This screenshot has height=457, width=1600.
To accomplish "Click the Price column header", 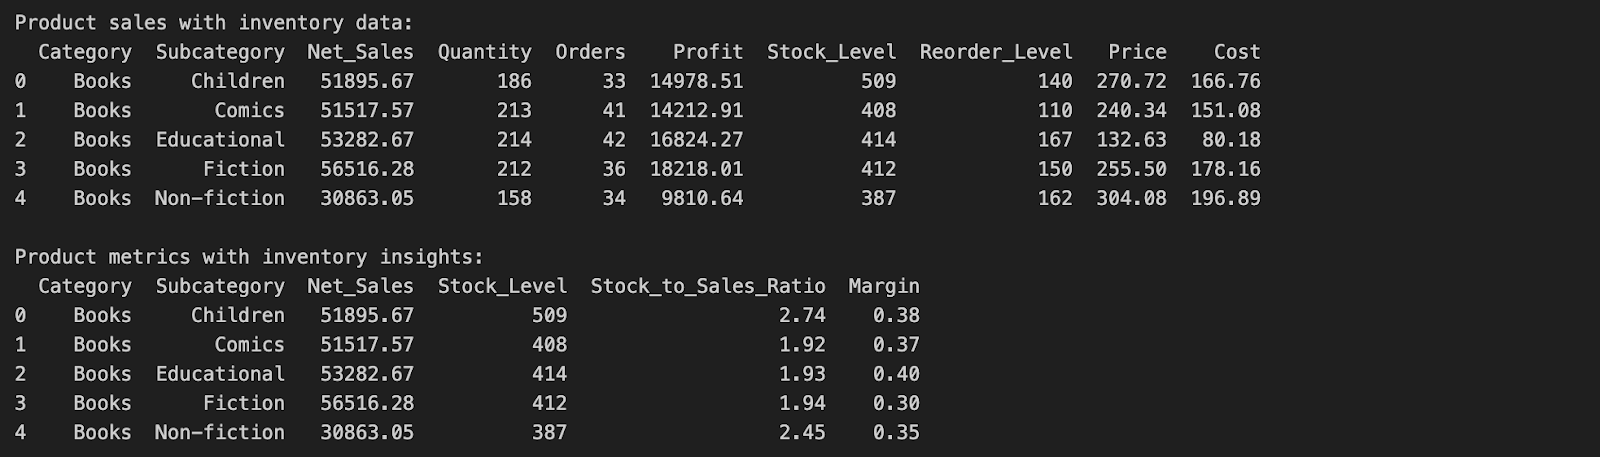I will tap(1137, 52).
